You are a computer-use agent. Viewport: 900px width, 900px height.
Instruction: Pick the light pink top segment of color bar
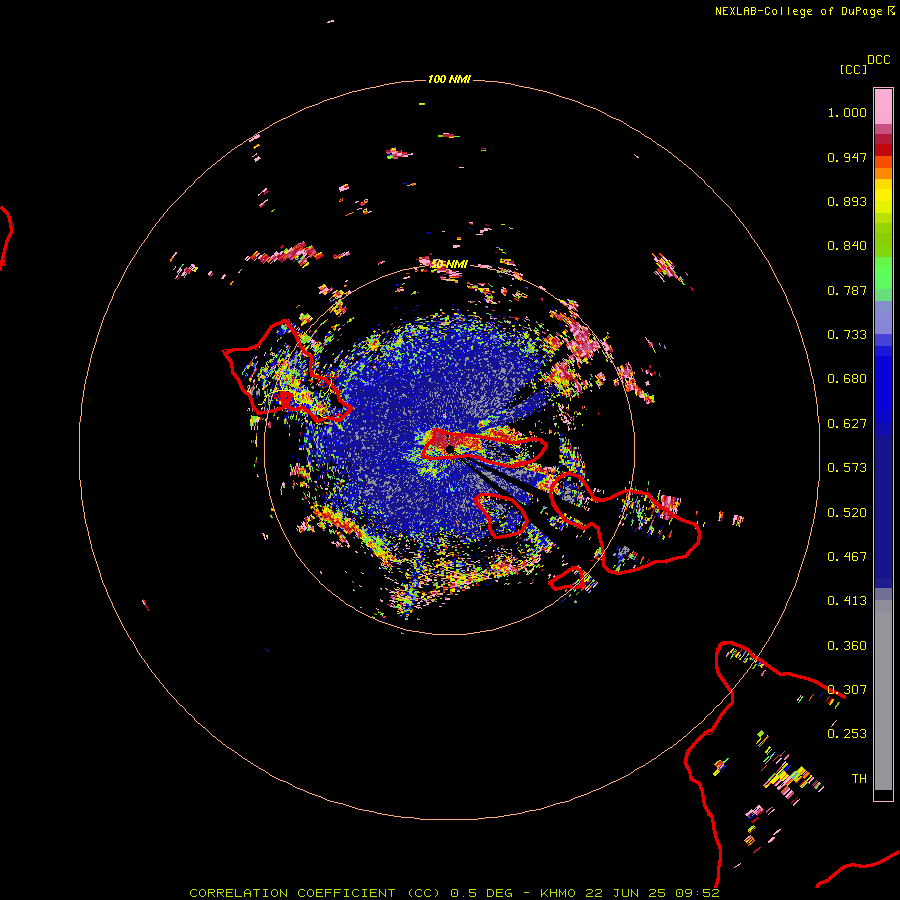click(x=883, y=106)
